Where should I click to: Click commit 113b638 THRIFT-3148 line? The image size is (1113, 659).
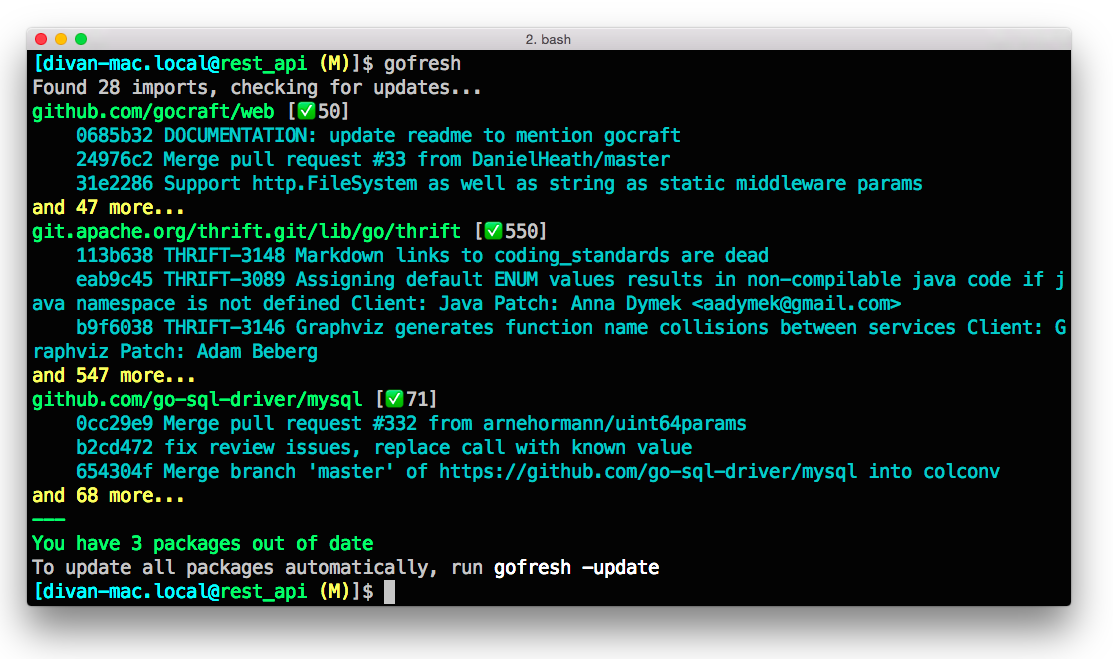[x=422, y=256]
